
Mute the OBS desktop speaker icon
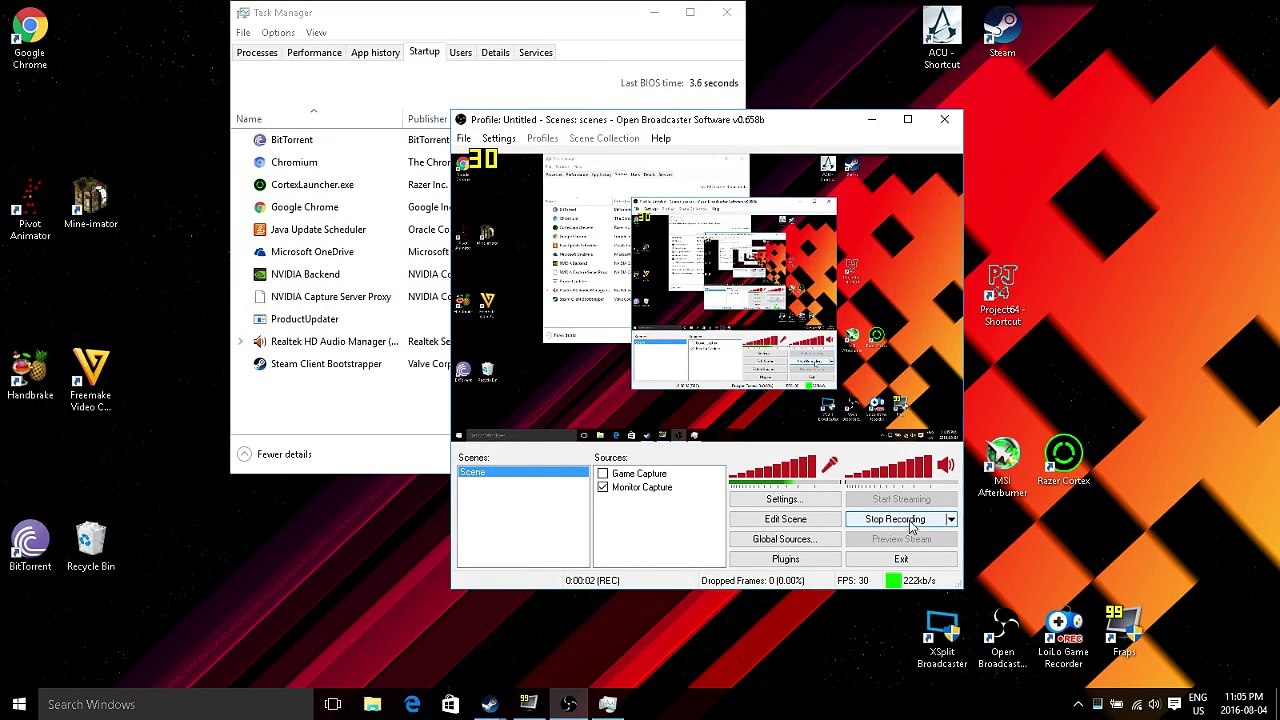pyautogui.click(x=946, y=465)
